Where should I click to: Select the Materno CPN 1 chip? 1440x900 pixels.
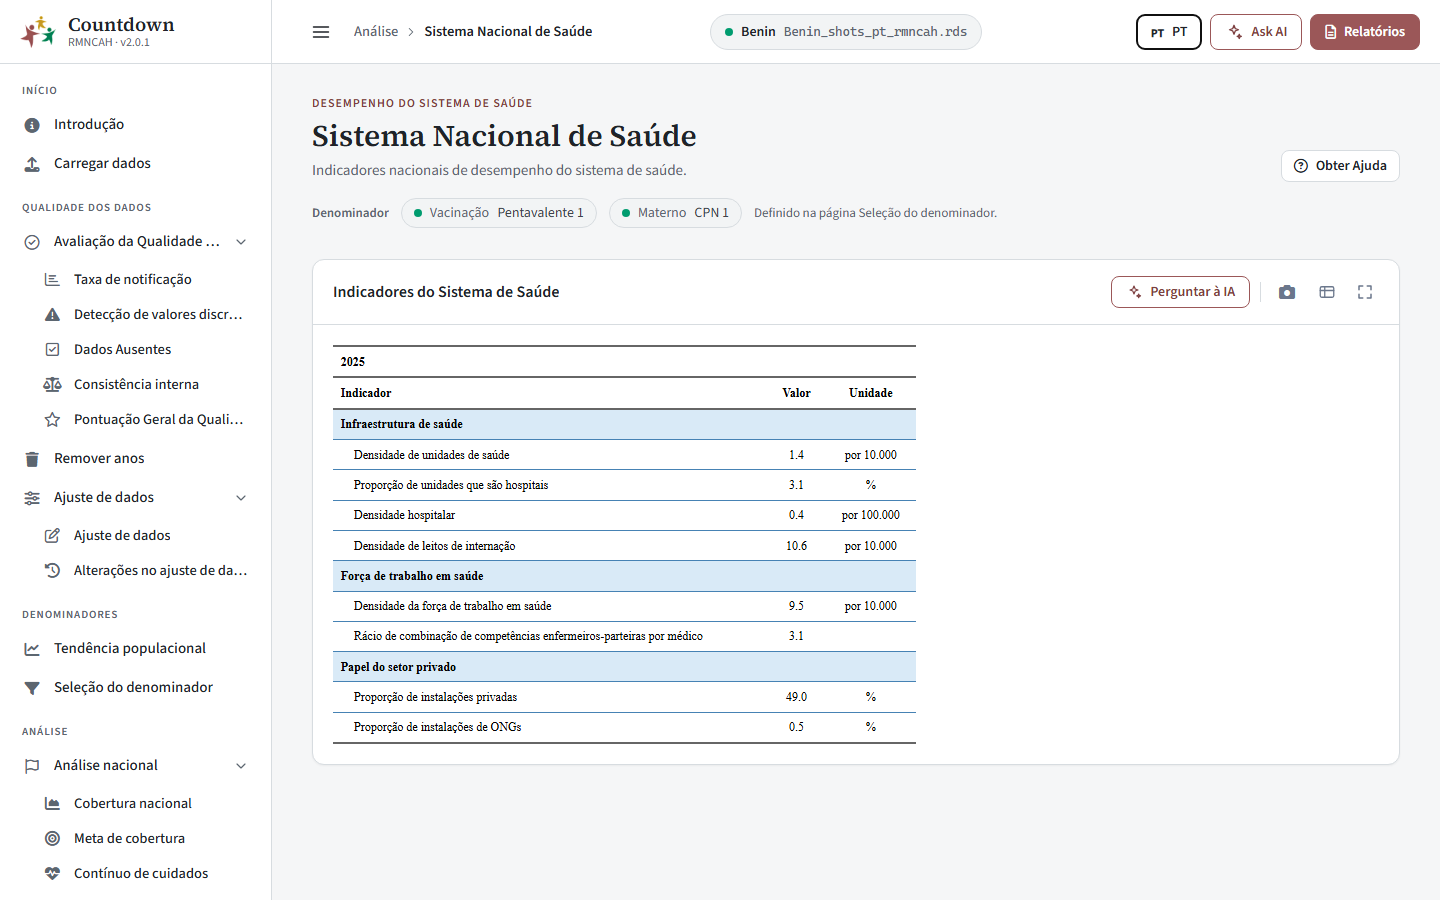point(675,213)
